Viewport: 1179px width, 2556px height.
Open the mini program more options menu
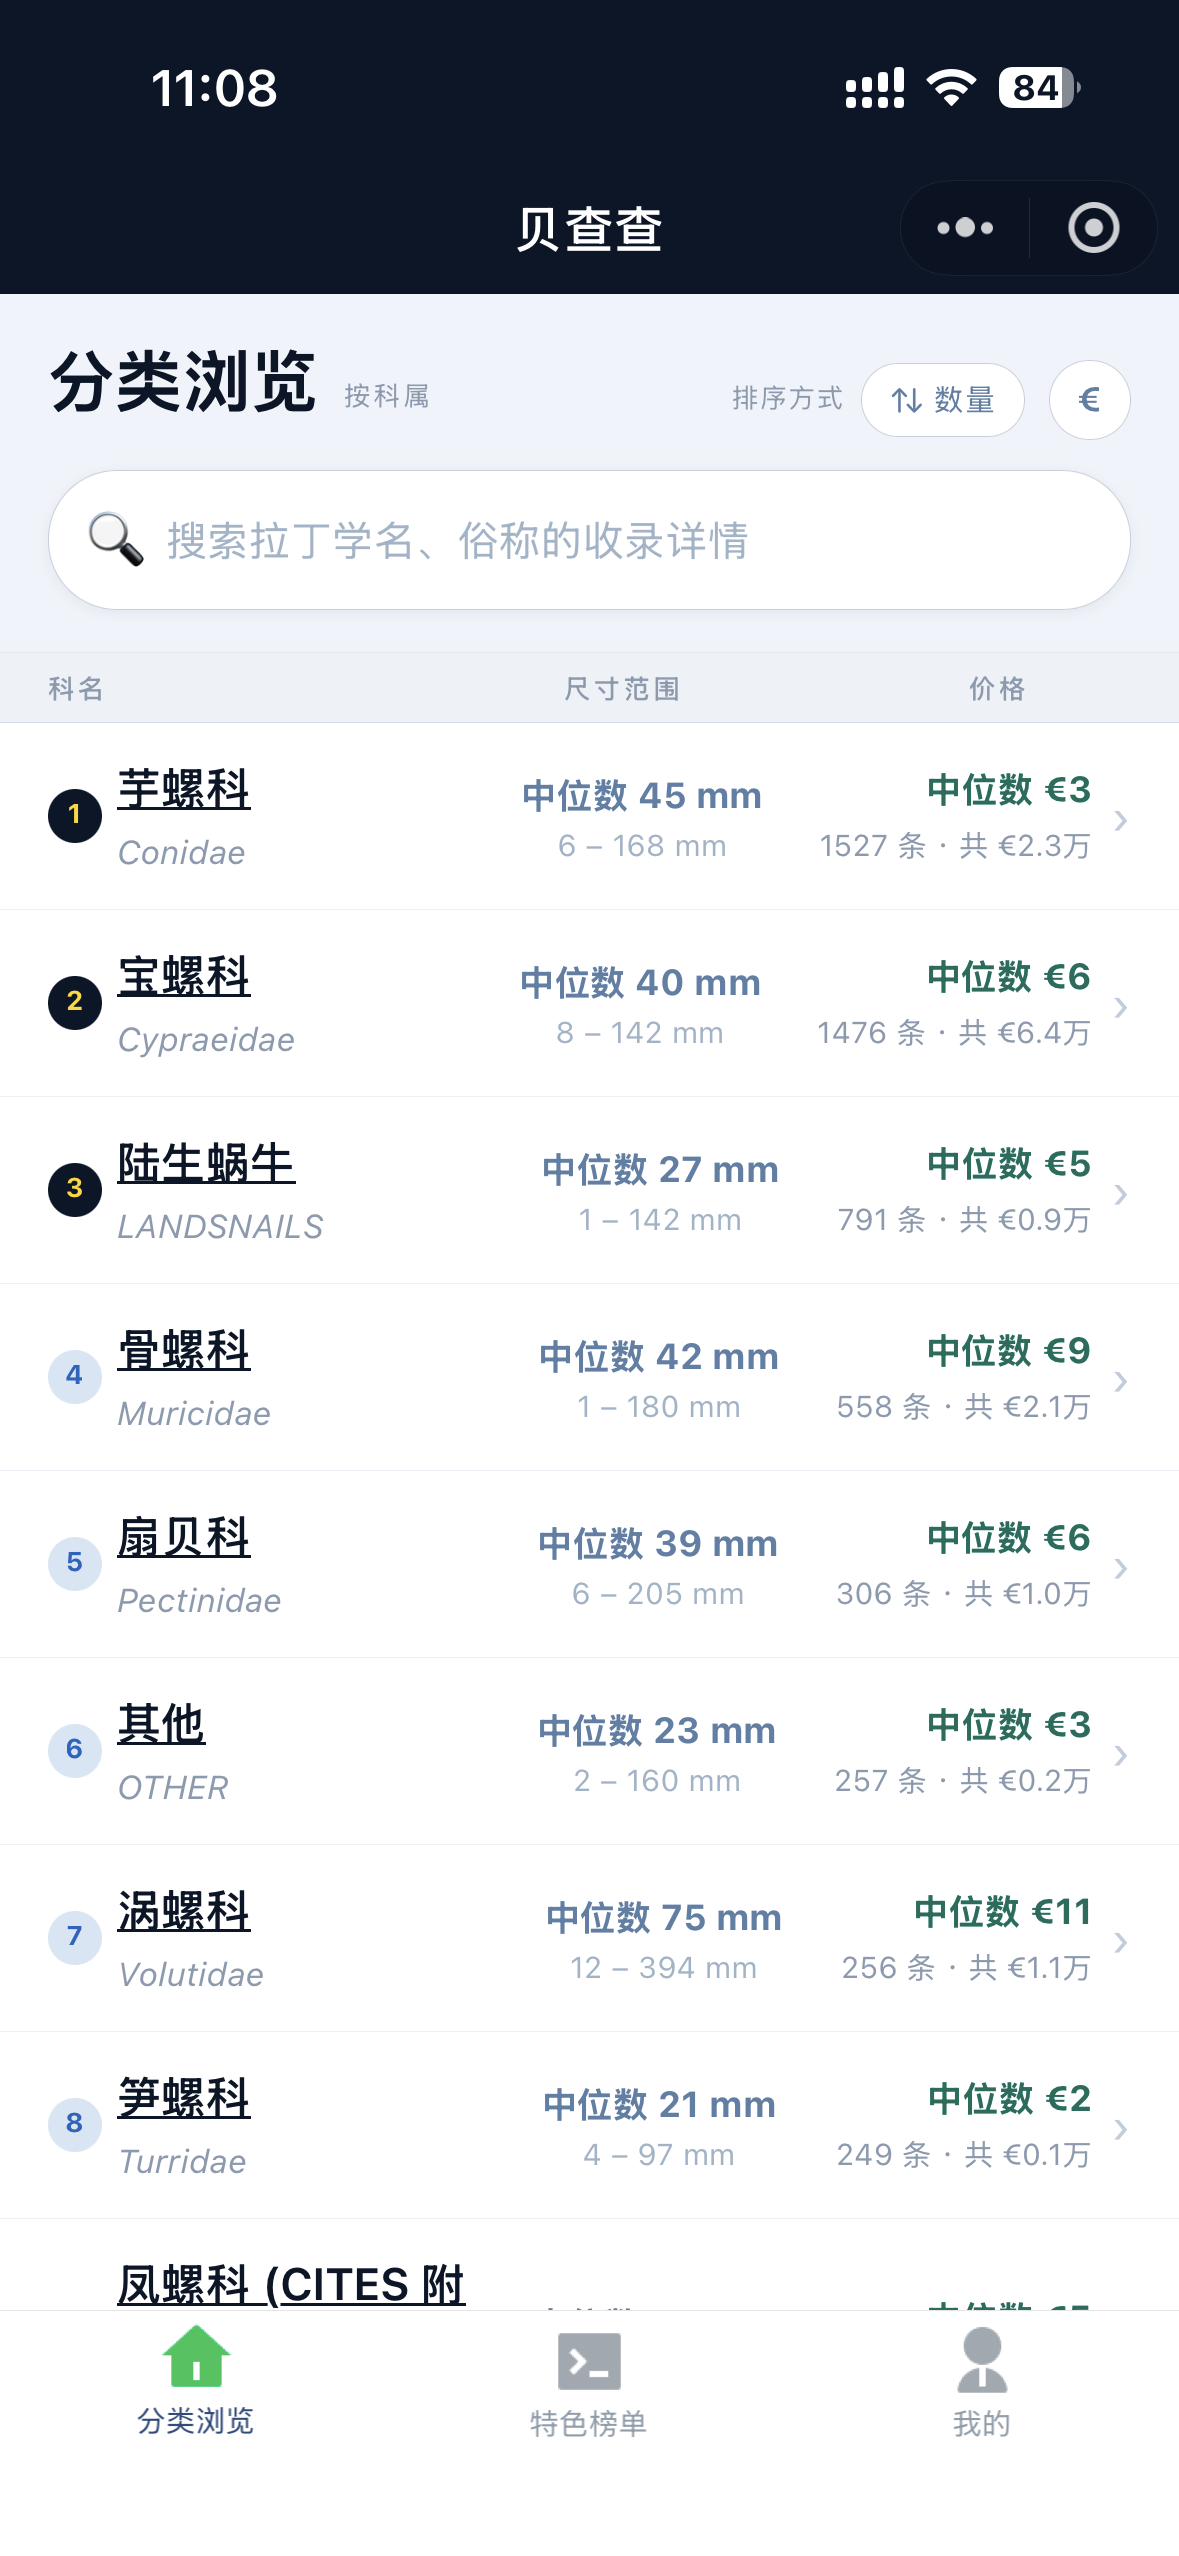click(x=965, y=228)
